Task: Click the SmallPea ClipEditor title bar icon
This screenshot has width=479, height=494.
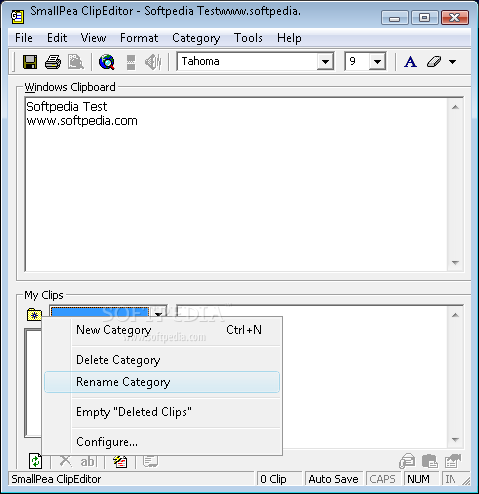Action: (x=18, y=17)
